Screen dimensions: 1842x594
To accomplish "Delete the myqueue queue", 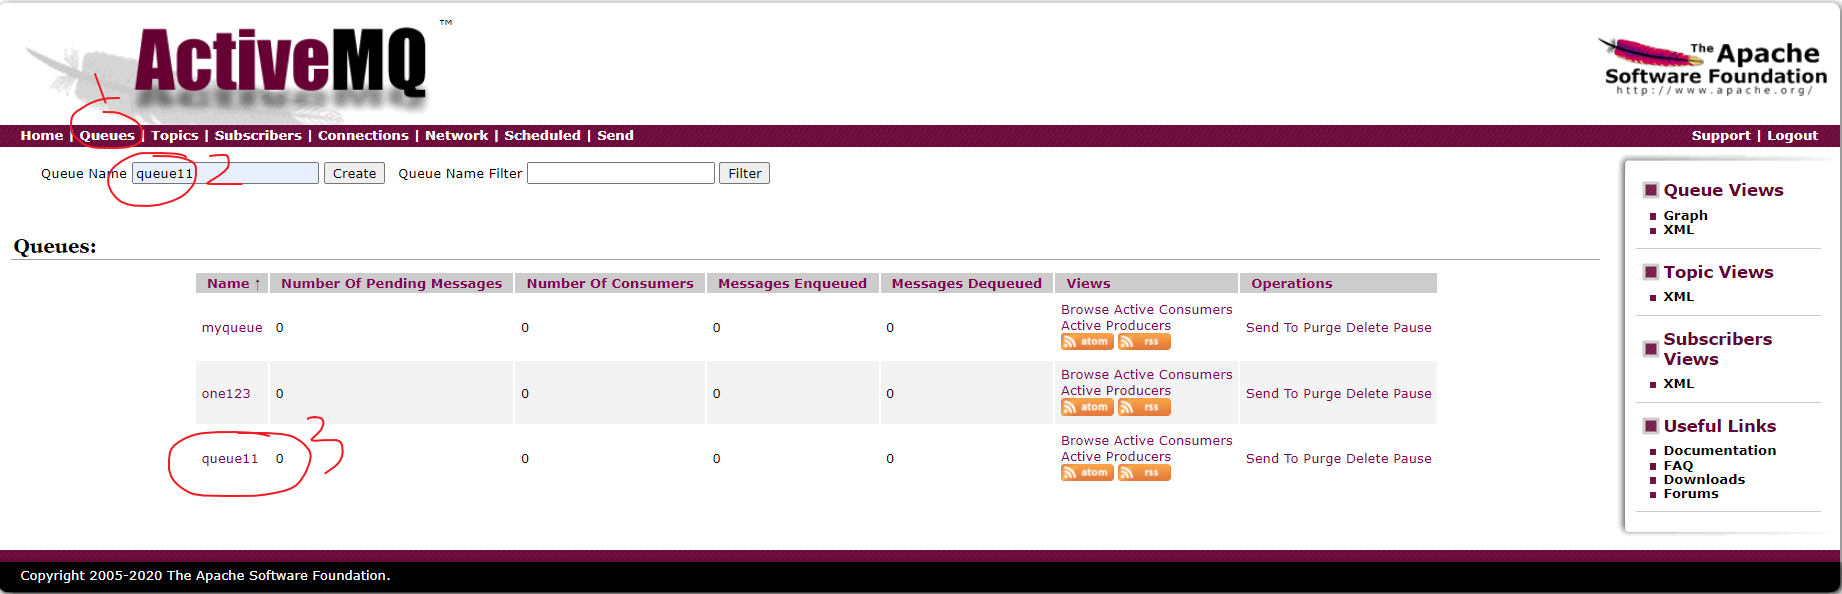I will click(x=1367, y=327).
